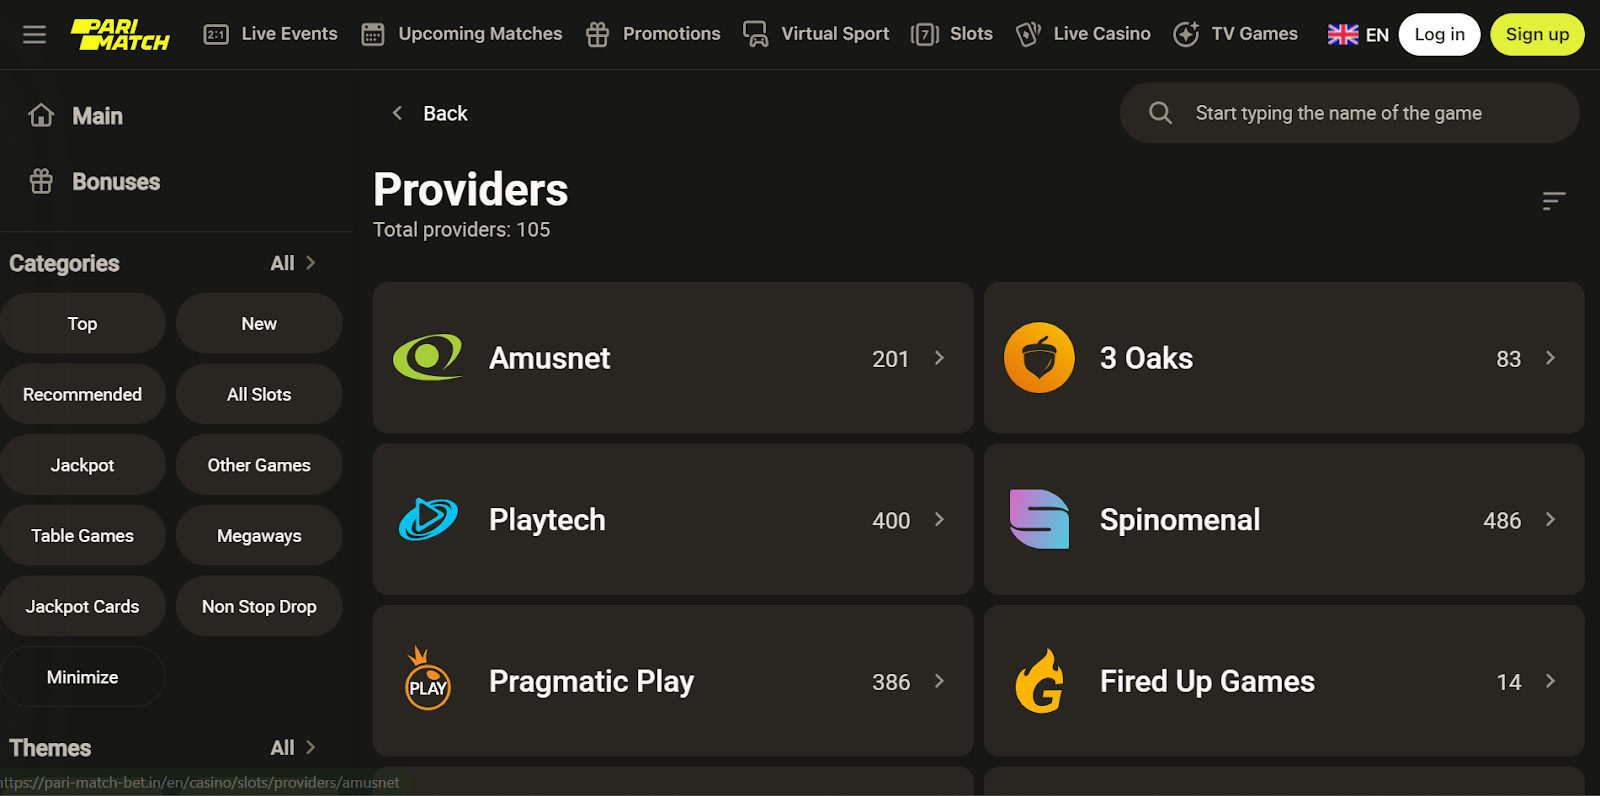Image resolution: width=1600 pixels, height=796 pixels.
Task: Click the Amusnet provider name
Action: [549, 358]
